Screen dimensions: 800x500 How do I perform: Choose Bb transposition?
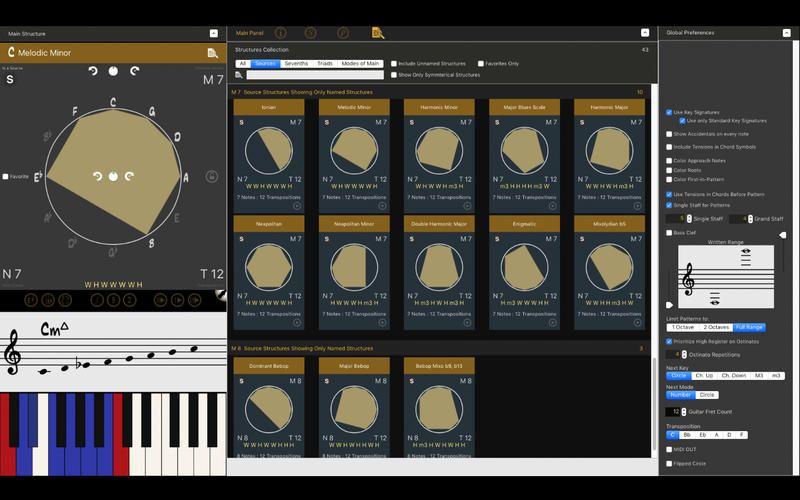pyautogui.click(x=686, y=435)
